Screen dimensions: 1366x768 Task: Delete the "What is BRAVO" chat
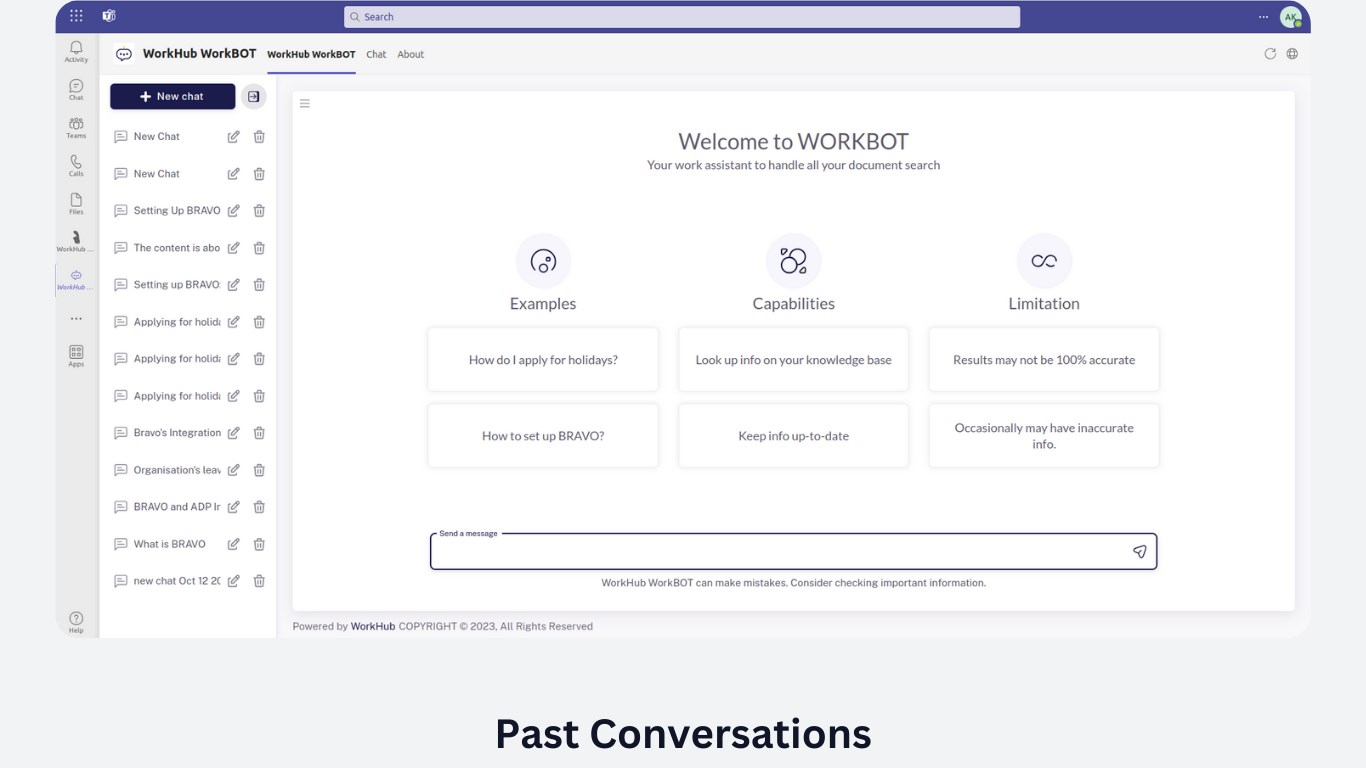(x=259, y=544)
